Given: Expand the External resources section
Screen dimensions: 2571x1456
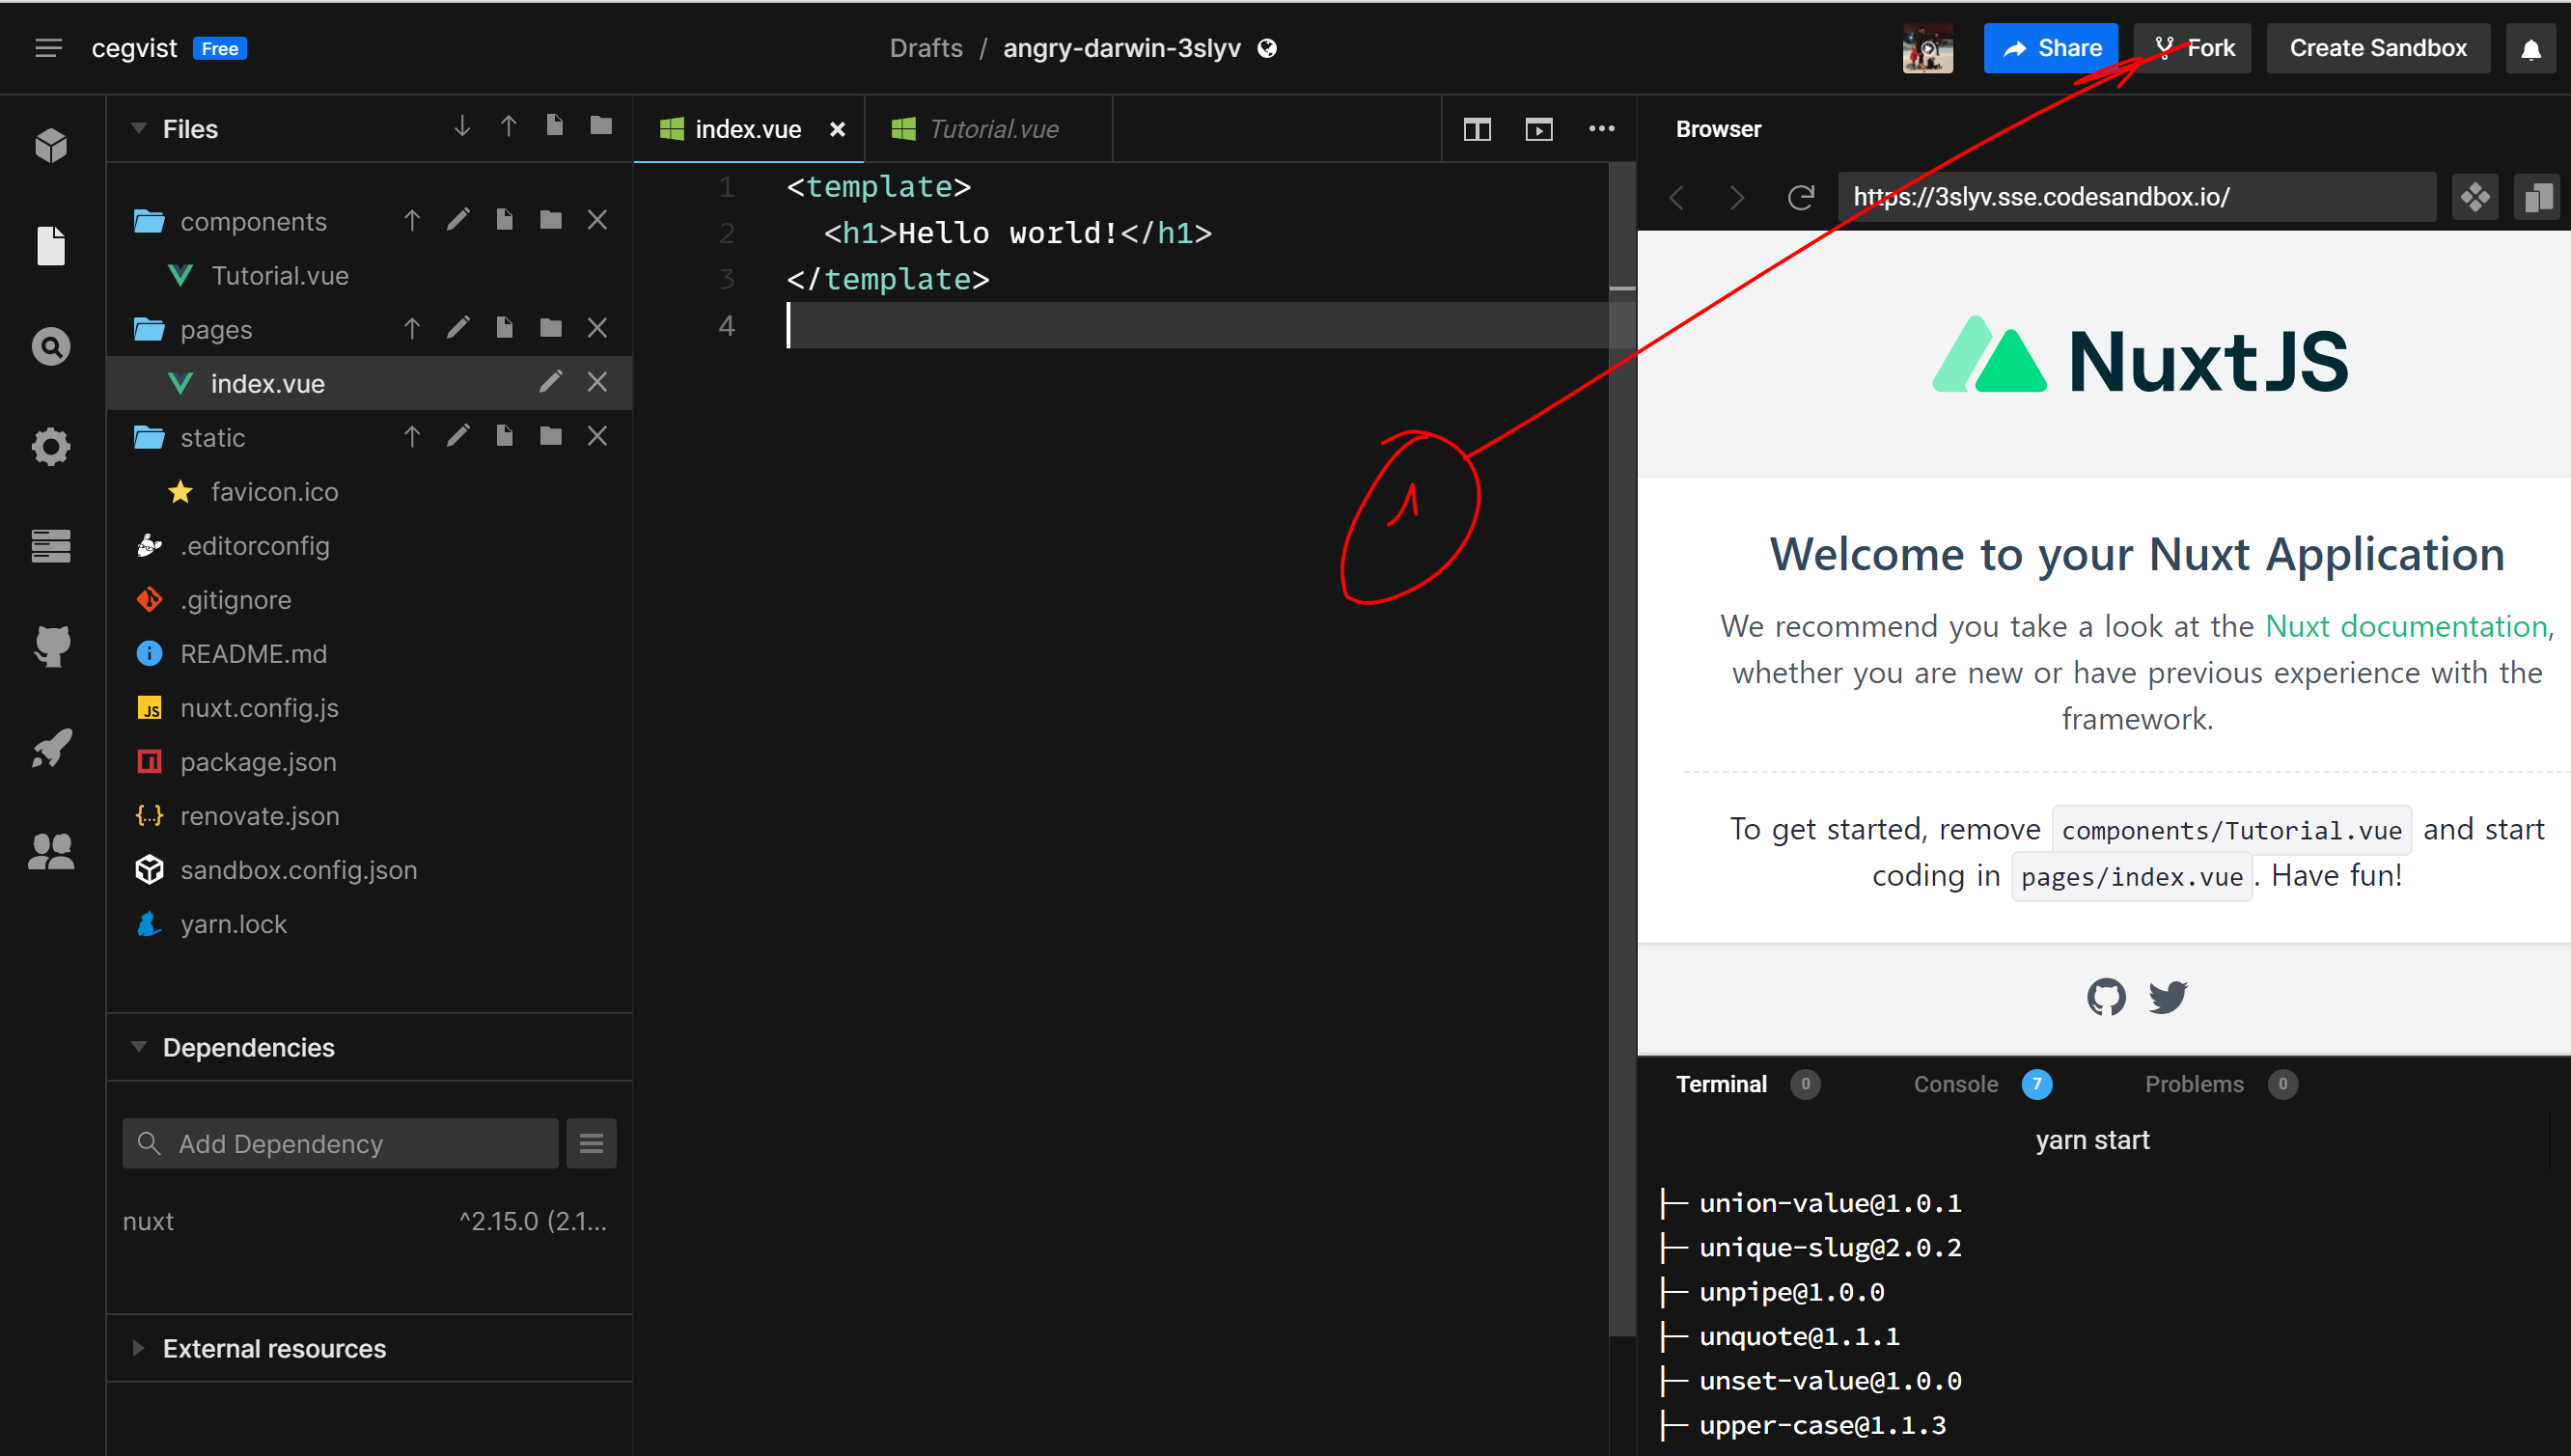Looking at the screenshot, I should [x=139, y=1348].
